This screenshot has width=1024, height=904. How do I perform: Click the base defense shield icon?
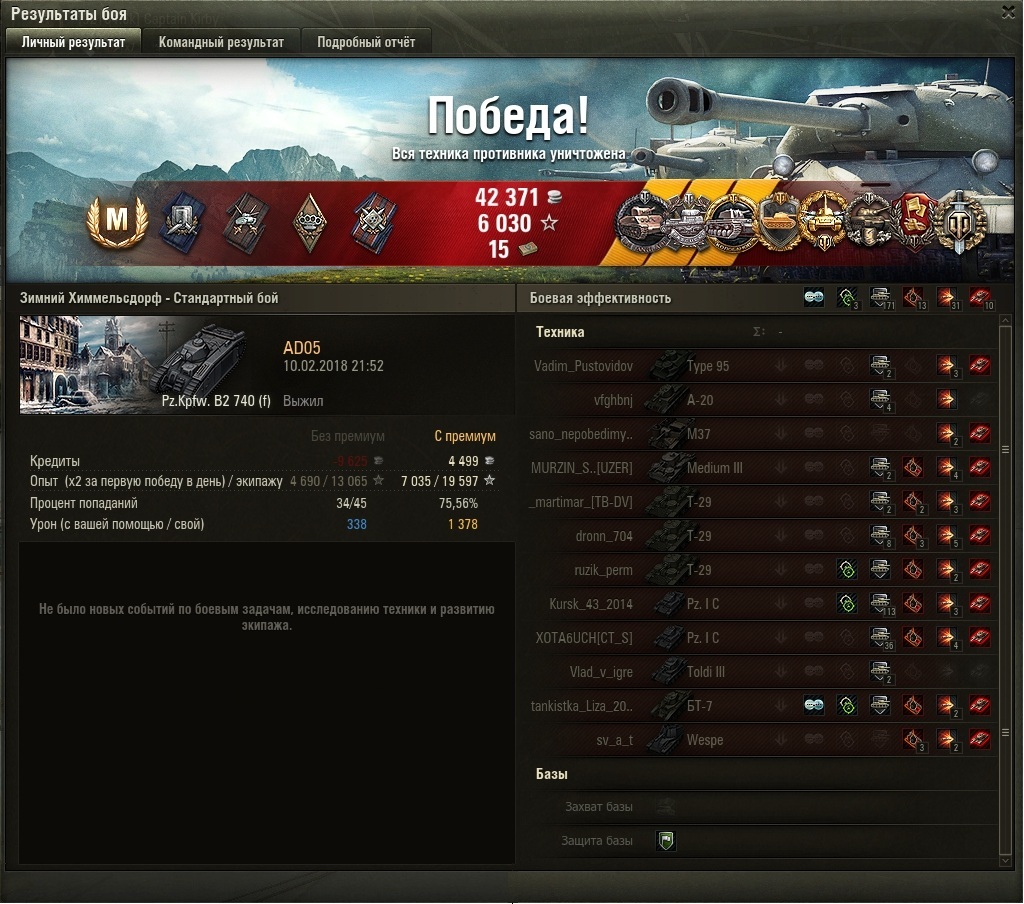pos(665,841)
